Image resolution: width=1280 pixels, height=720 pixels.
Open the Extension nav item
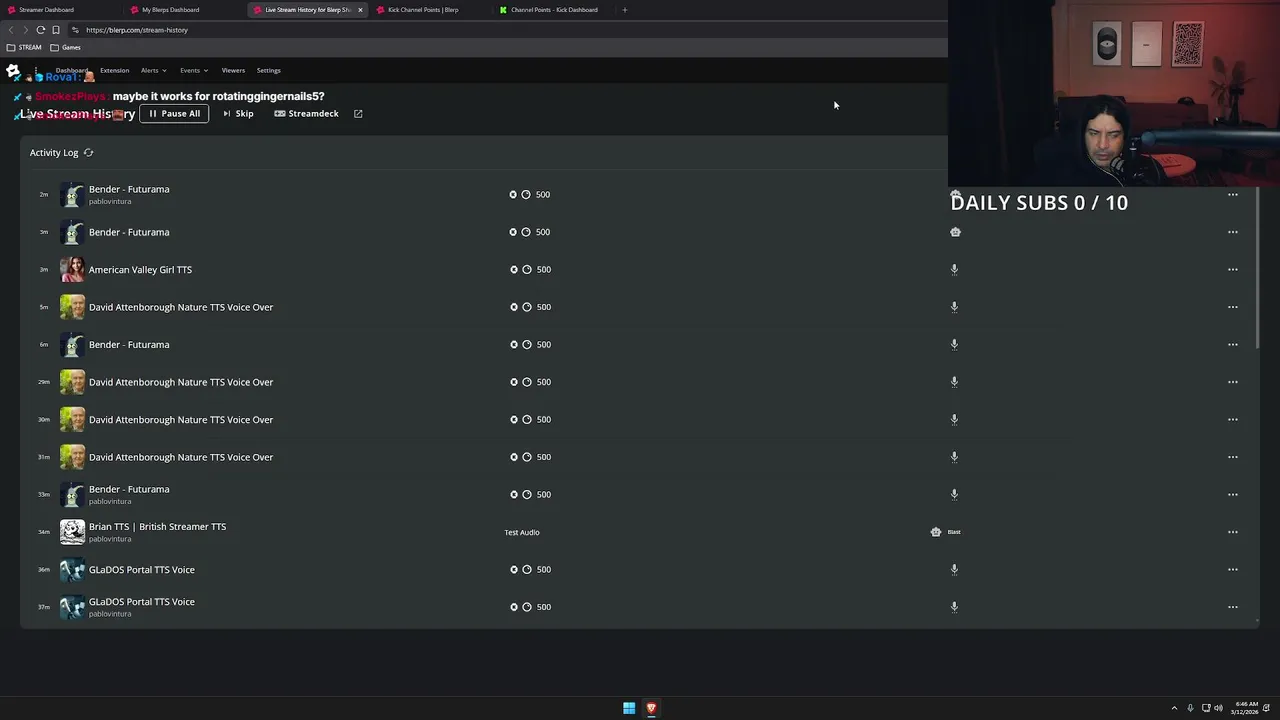tap(114, 71)
